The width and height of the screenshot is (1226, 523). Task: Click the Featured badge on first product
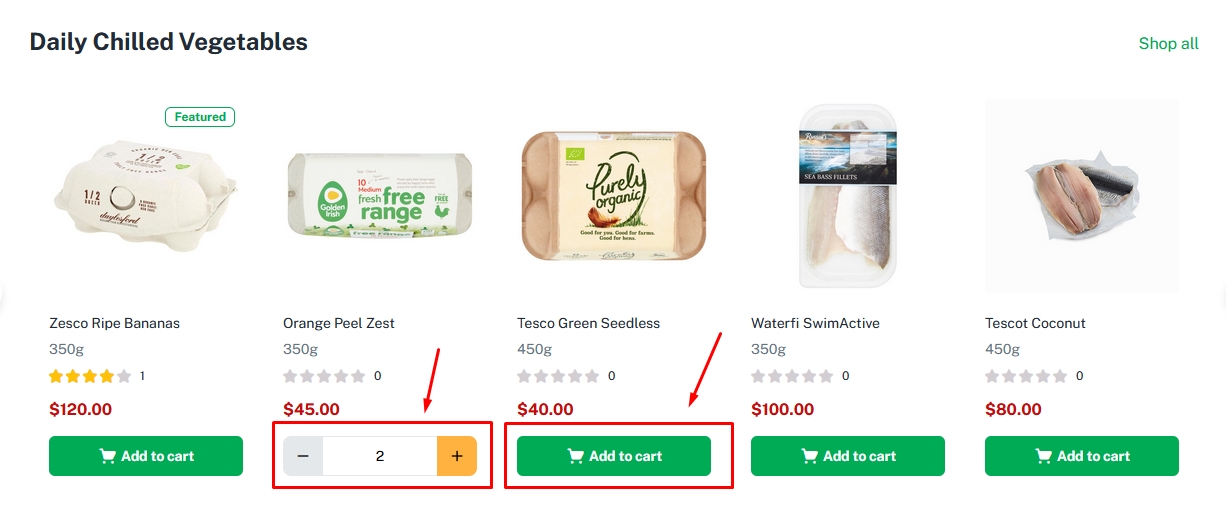(x=200, y=117)
